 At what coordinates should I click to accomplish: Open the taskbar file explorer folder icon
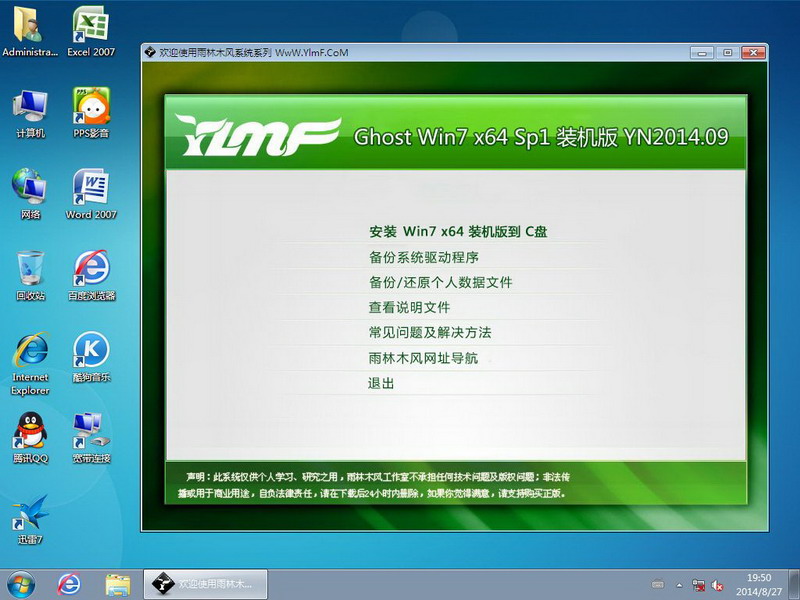tap(117, 585)
